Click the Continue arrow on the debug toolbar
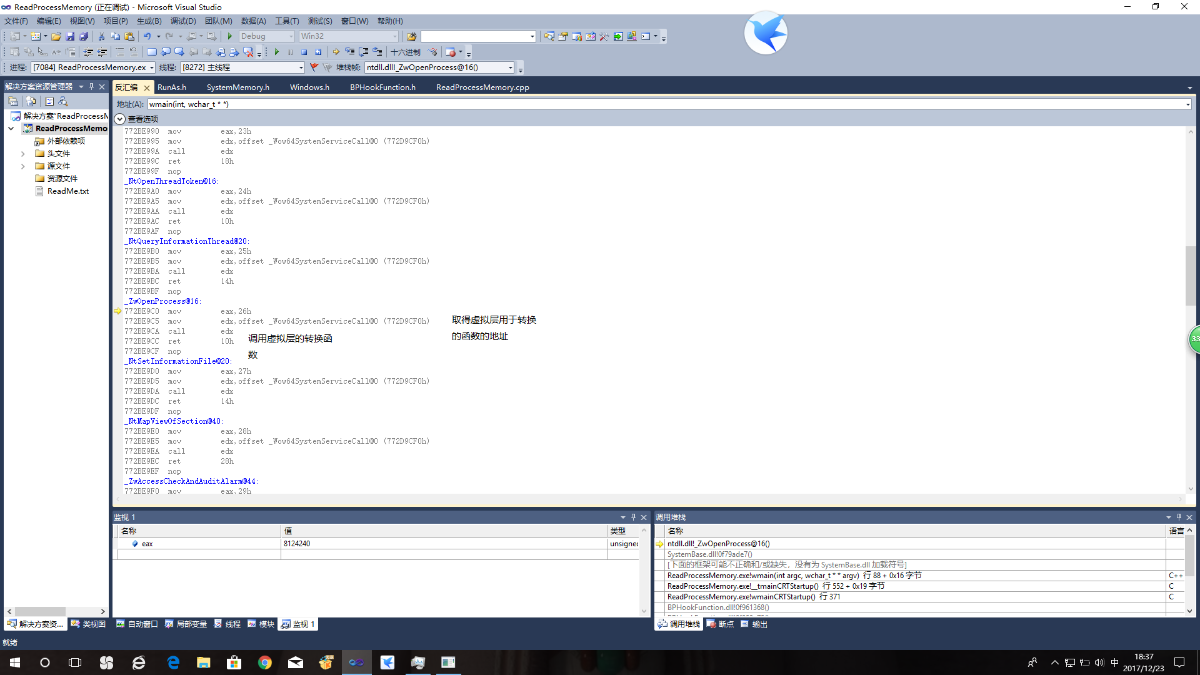Viewport: 1200px width, 675px height. coord(276,52)
